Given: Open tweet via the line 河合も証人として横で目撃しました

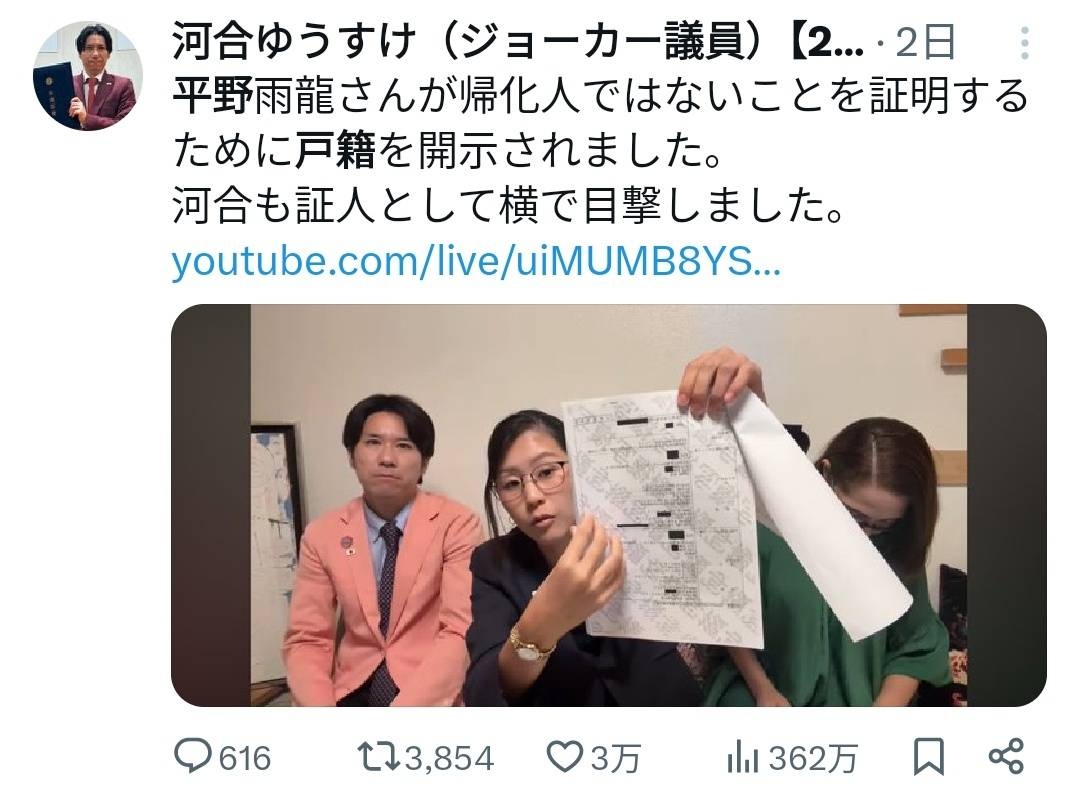Looking at the screenshot, I should point(508,205).
